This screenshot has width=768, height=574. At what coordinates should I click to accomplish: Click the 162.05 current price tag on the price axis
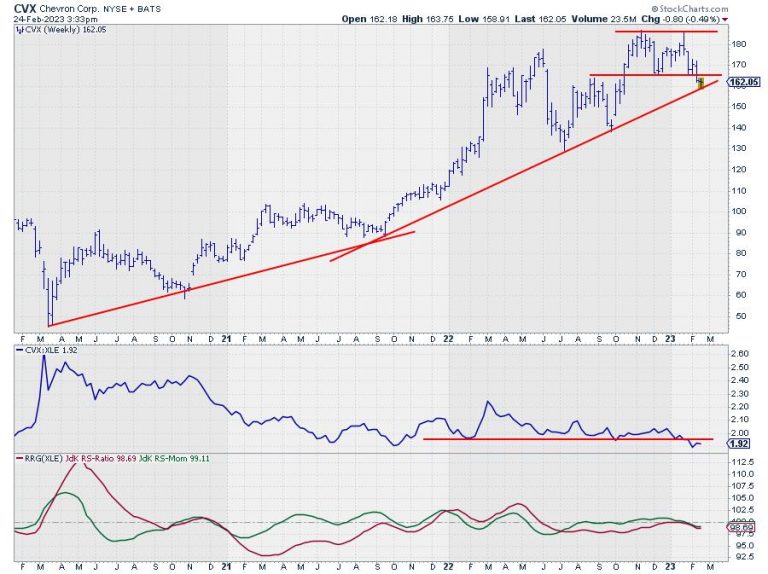[x=744, y=82]
